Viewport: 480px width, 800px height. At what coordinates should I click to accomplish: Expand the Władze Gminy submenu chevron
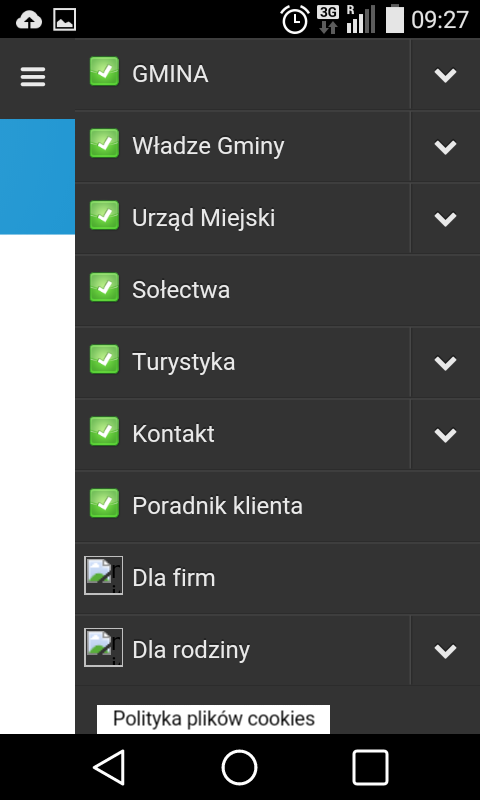coord(445,146)
